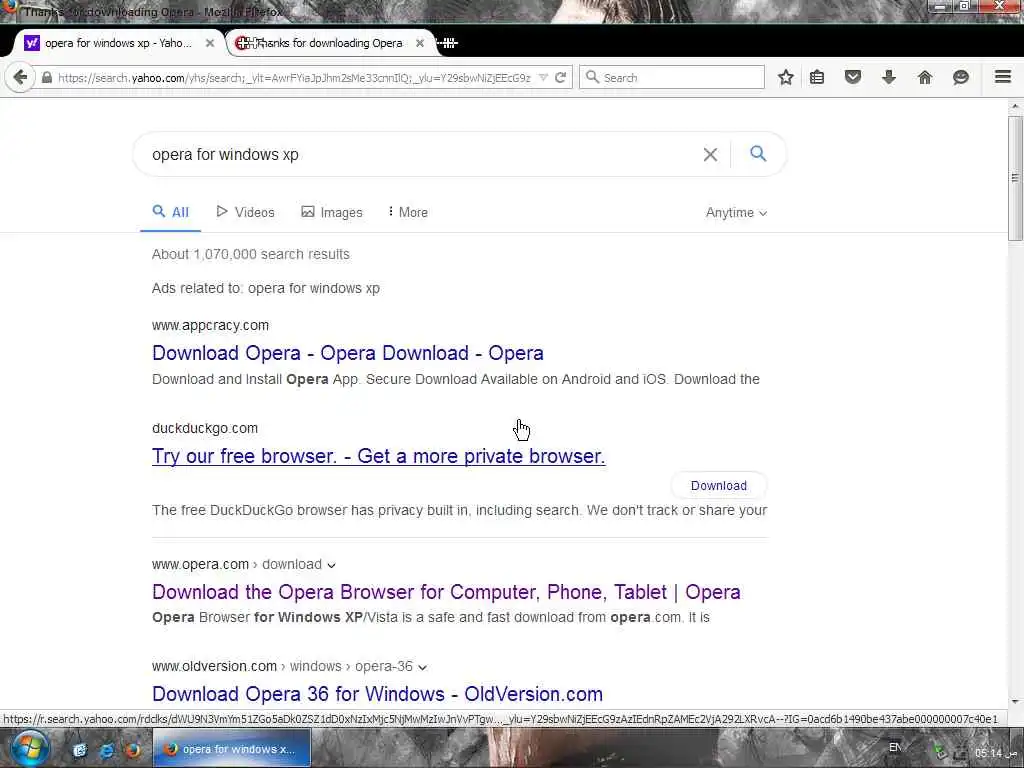
Task: Go to Firefox home page icon
Action: 925,78
